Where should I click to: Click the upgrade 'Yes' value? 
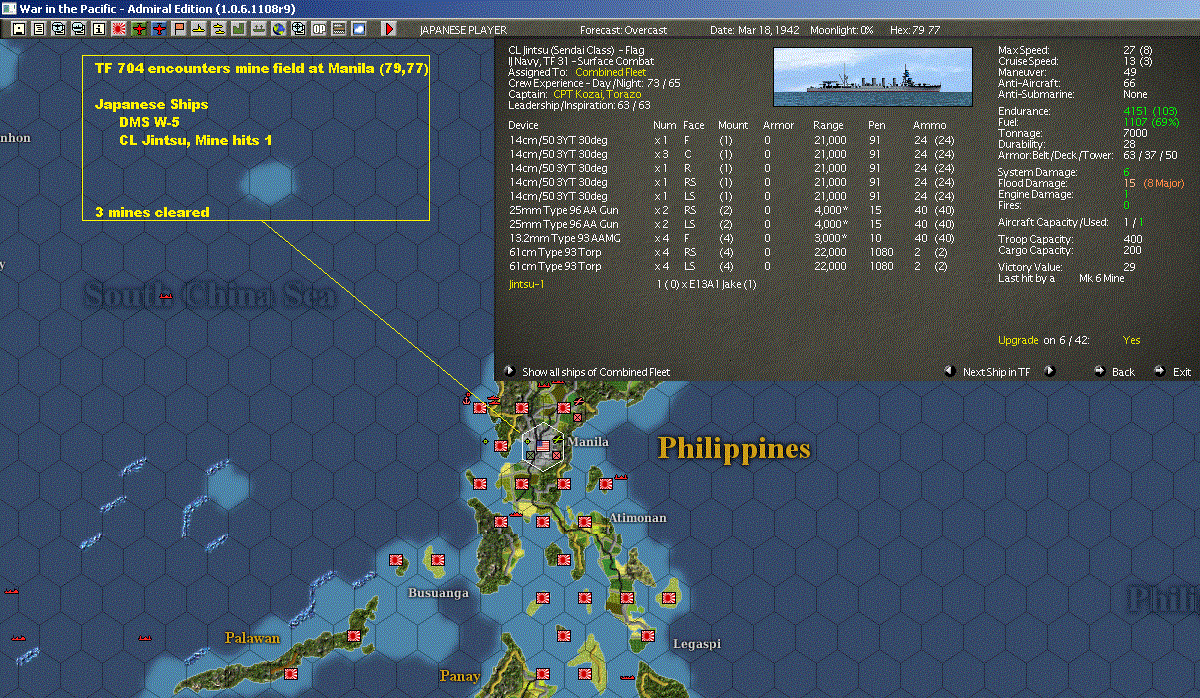1131,340
